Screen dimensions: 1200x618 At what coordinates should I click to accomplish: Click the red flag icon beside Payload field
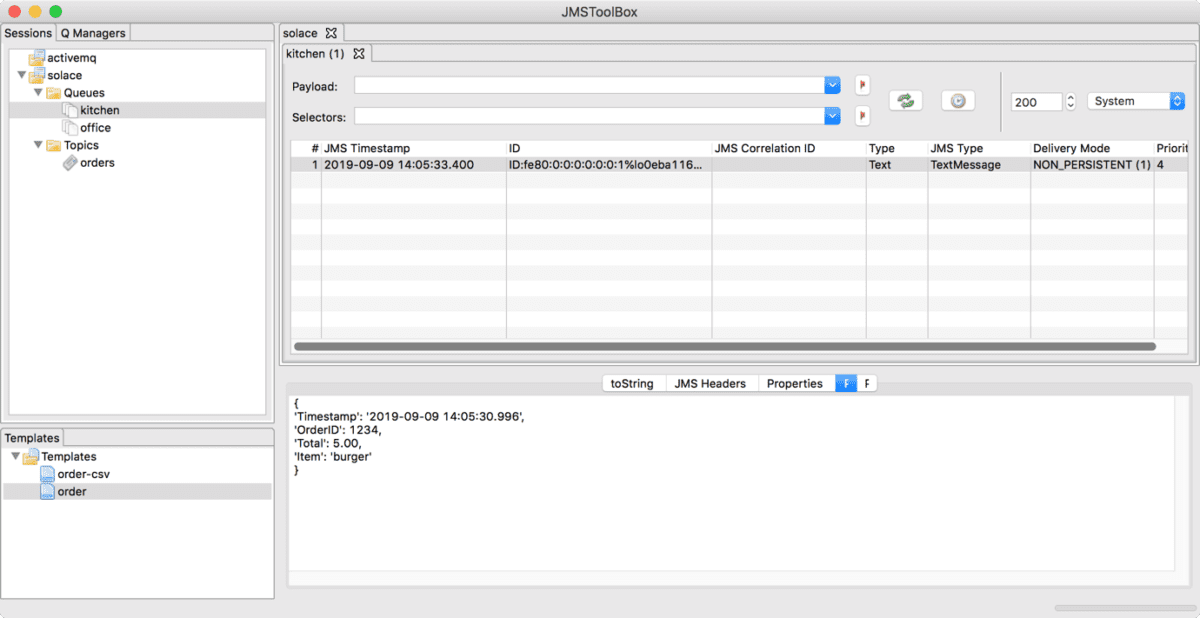click(x=862, y=85)
